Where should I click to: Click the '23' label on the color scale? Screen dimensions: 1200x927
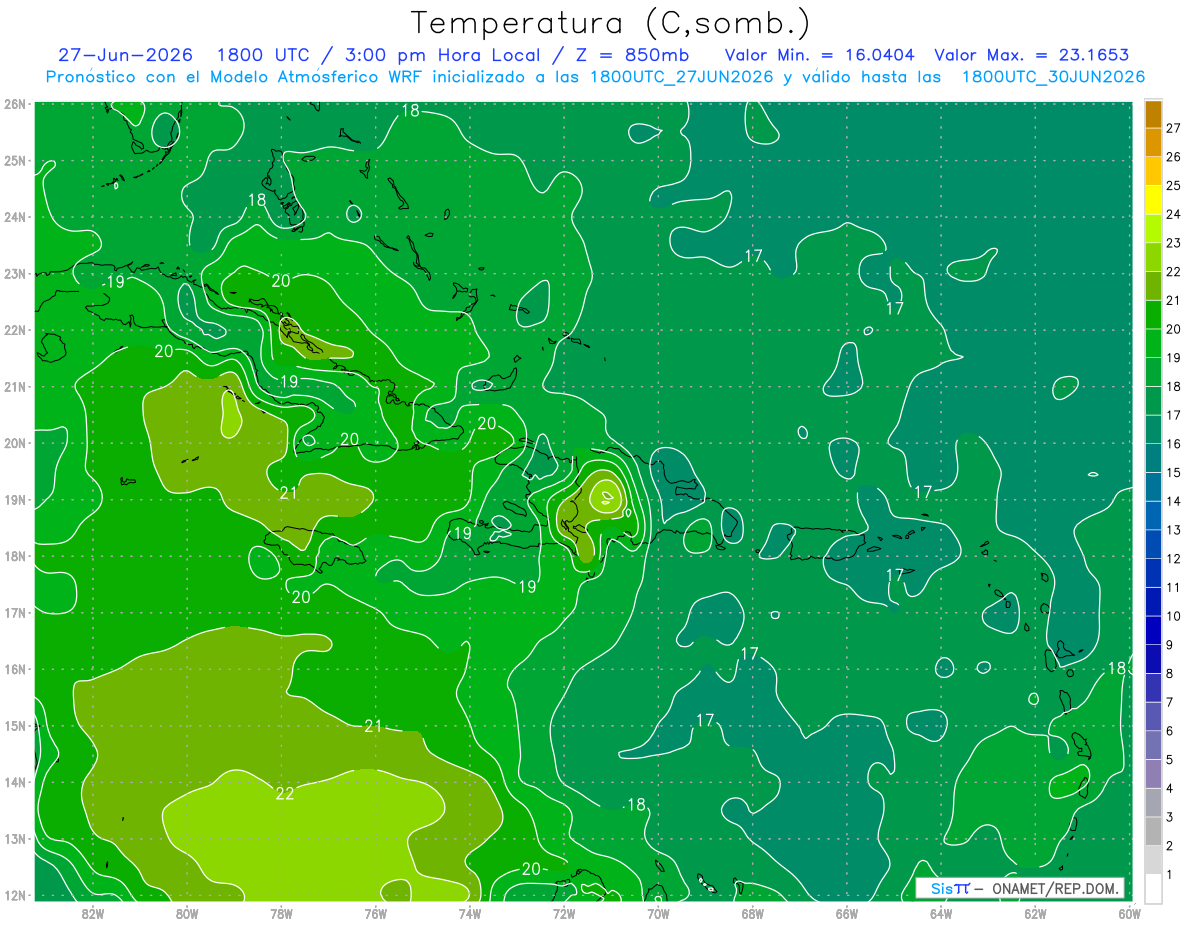coord(1174,243)
